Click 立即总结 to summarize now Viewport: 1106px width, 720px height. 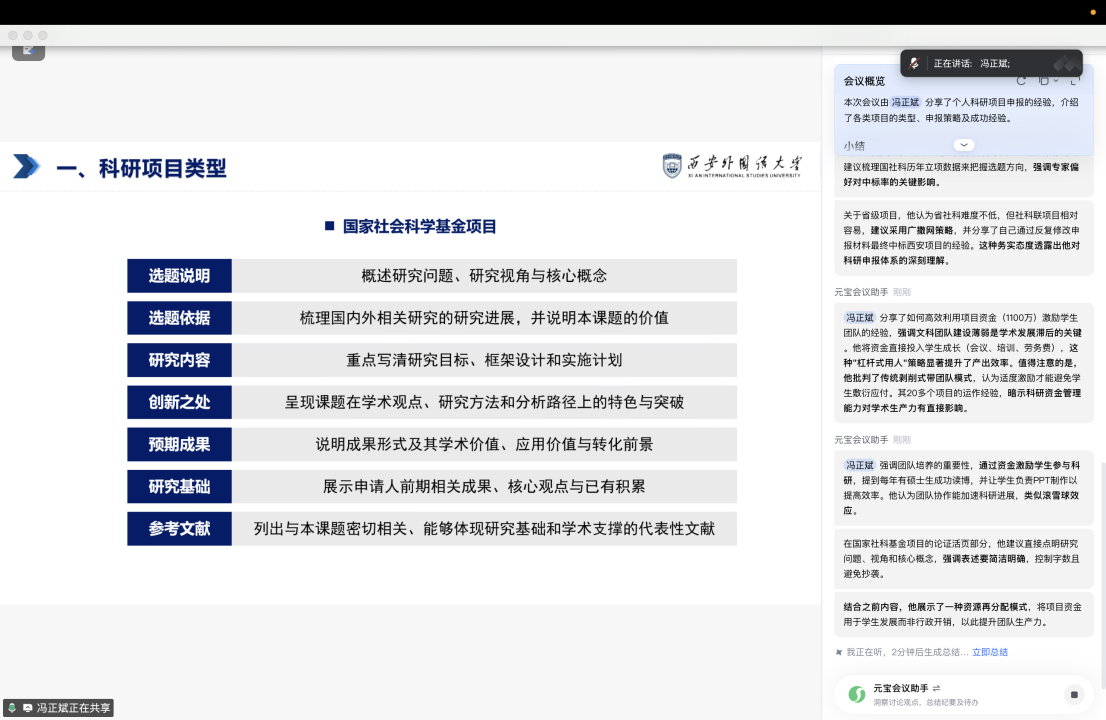[x=989, y=652]
